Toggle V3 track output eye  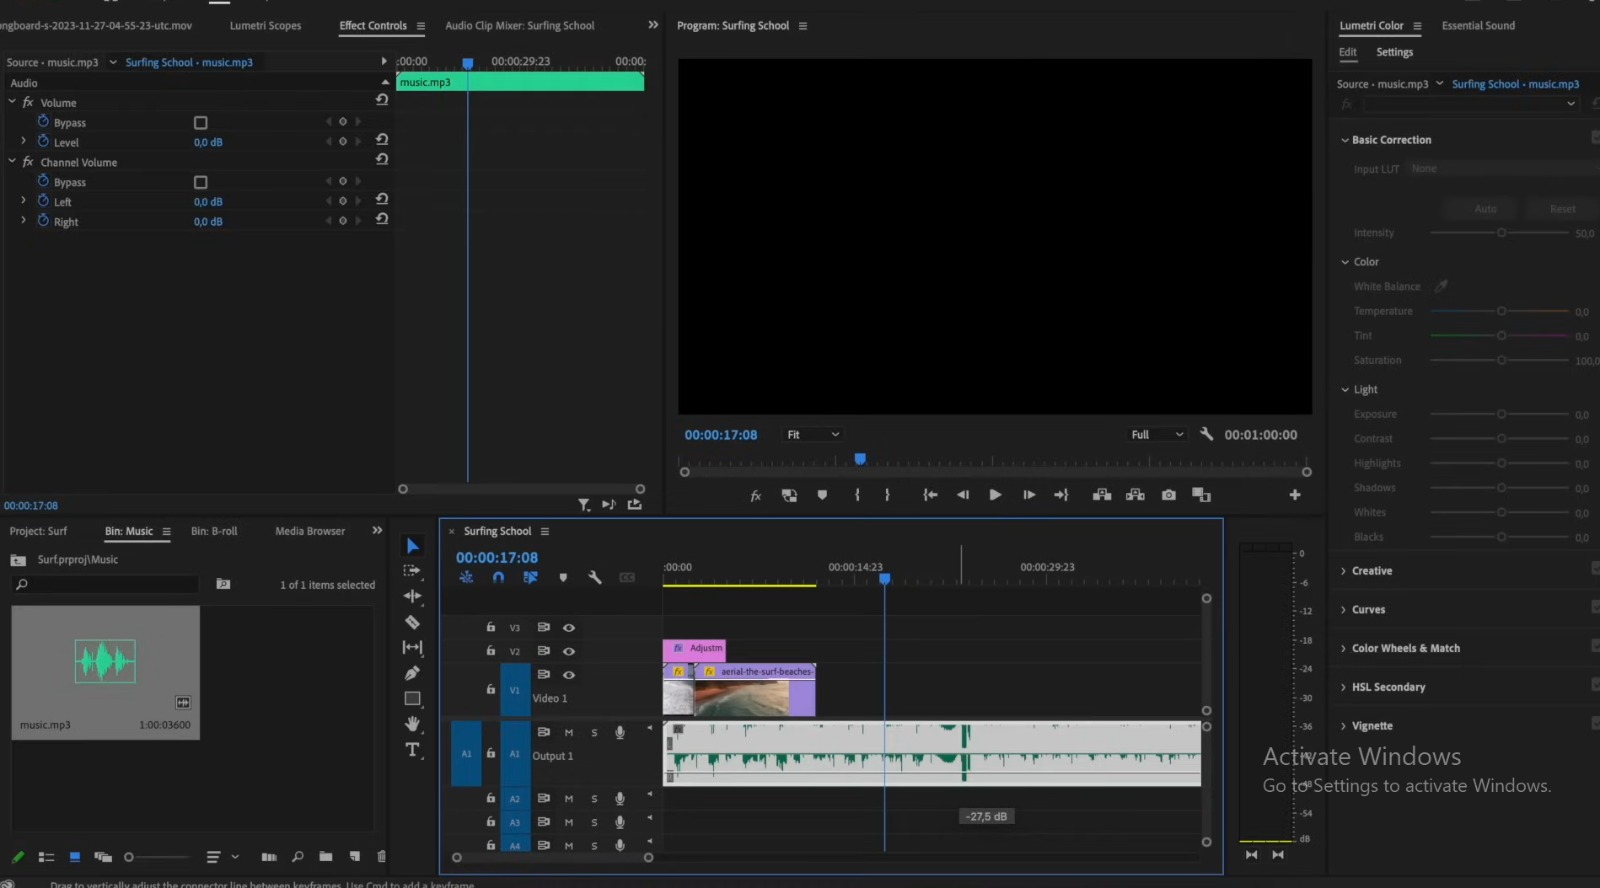tap(569, 628)
